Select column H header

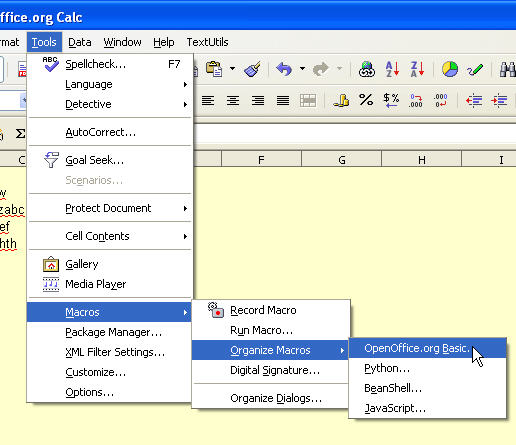click(x=422, y=160)
